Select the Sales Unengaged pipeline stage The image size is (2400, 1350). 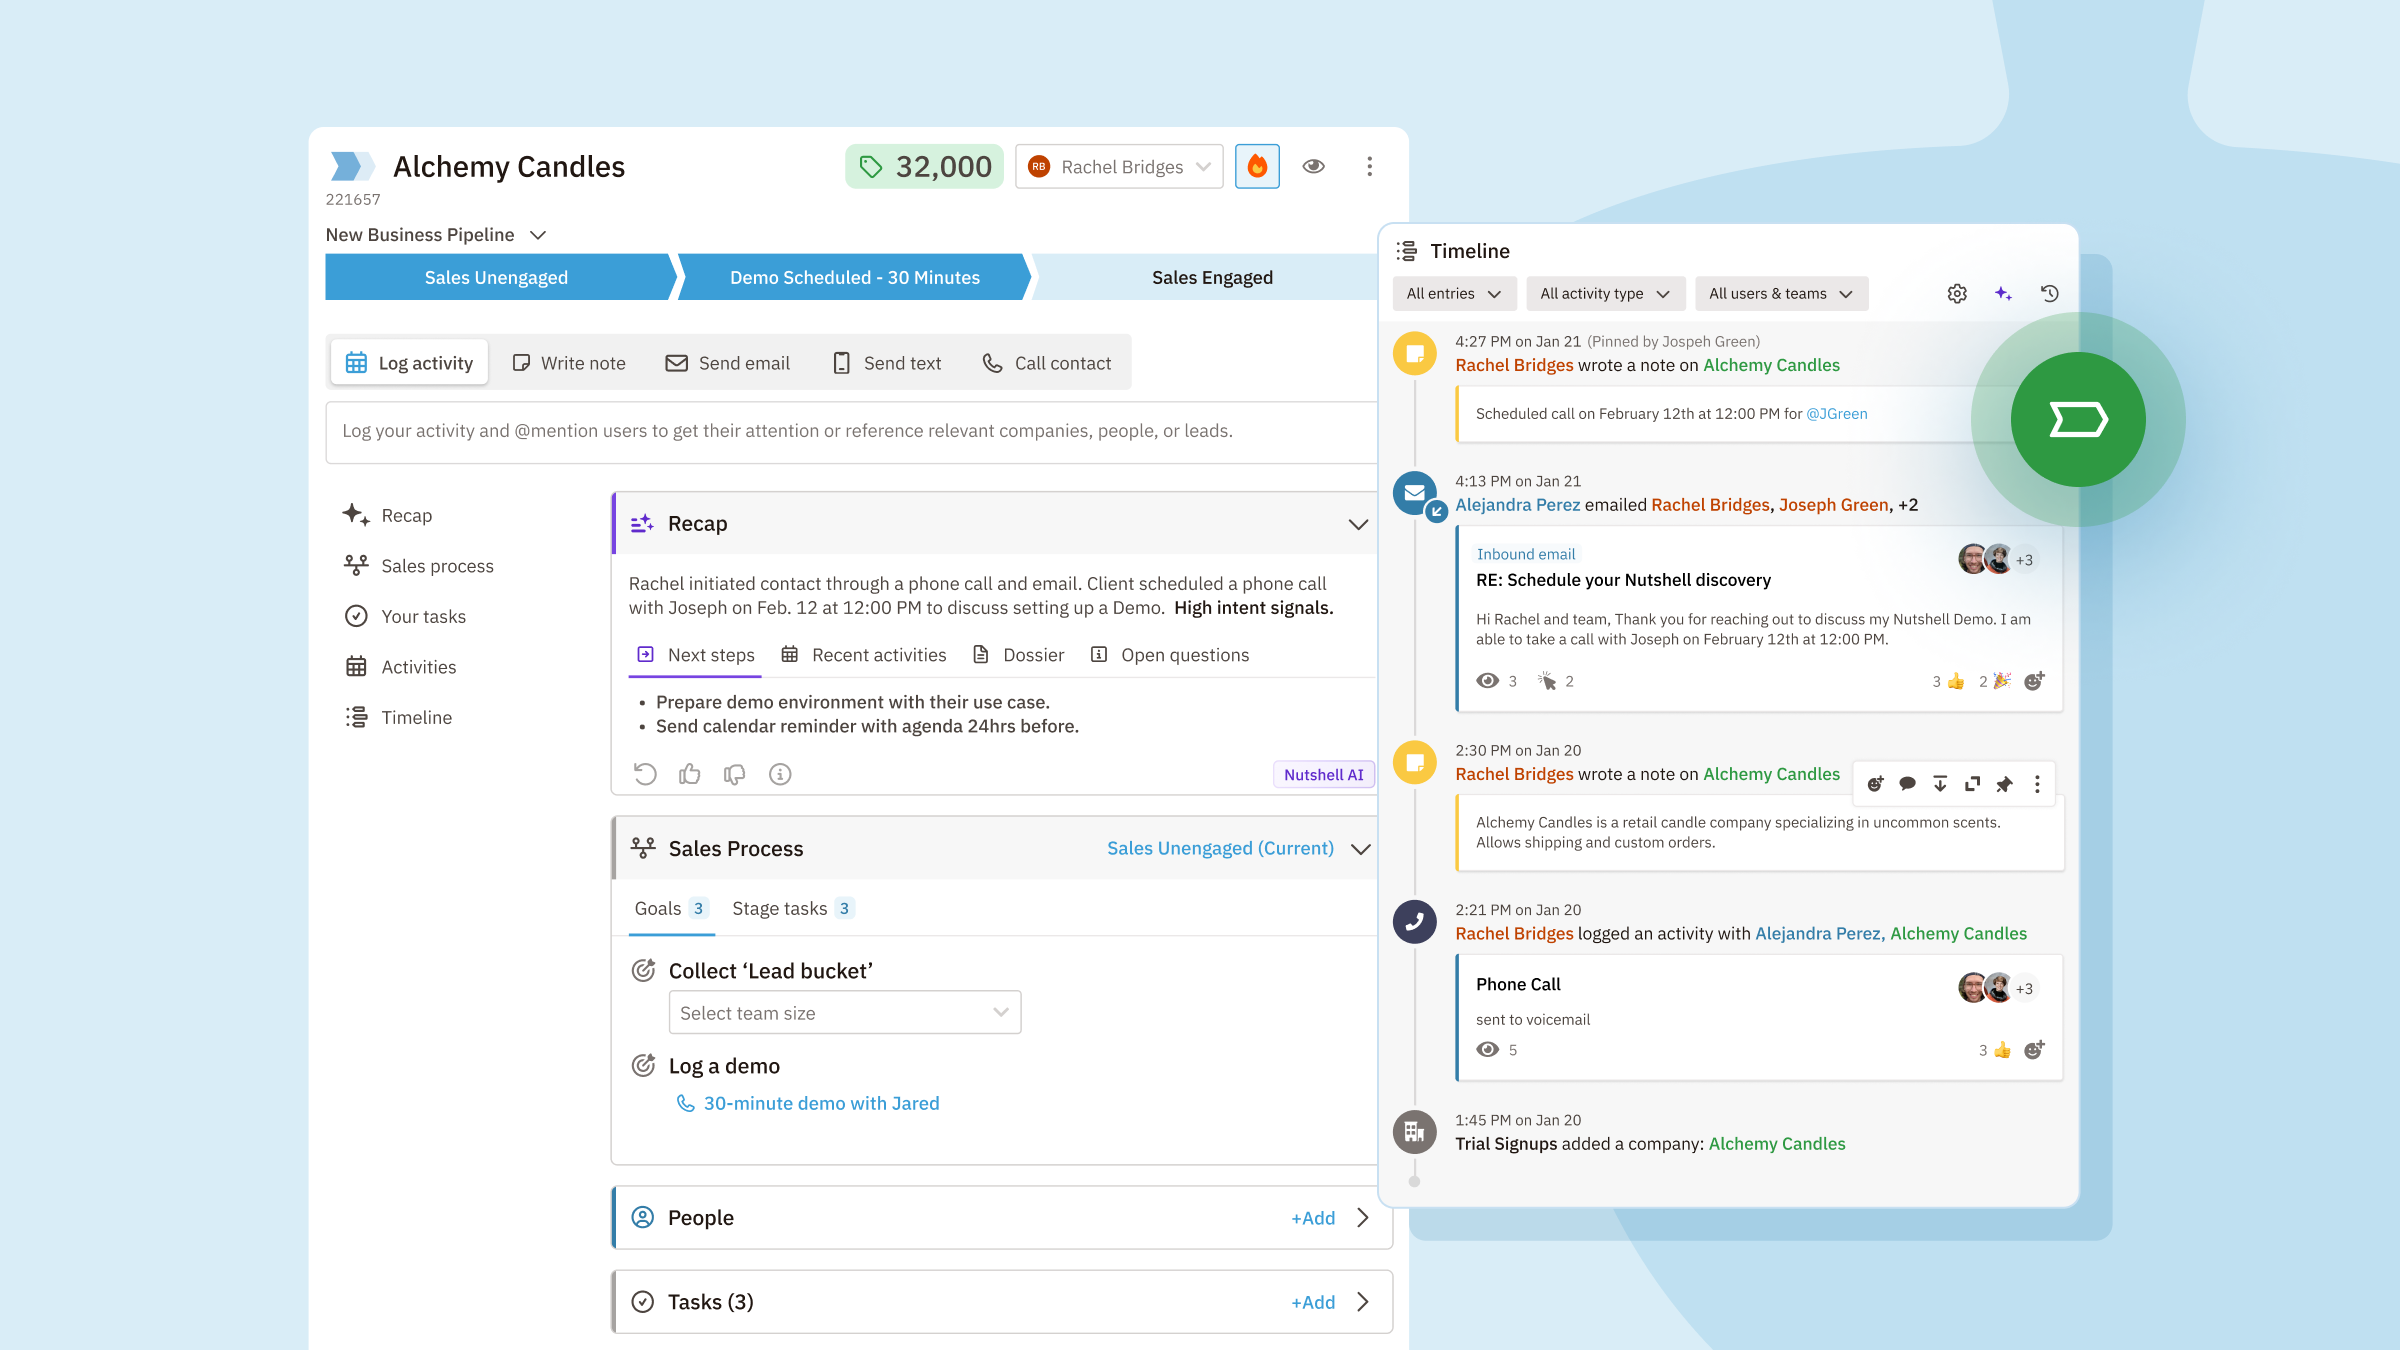tap(496, 277)
